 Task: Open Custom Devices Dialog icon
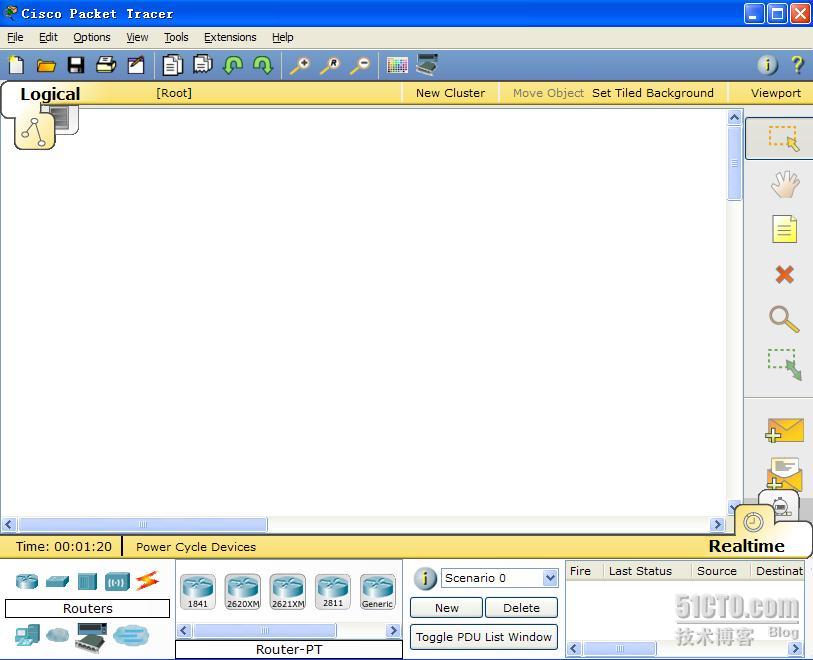click(x=427, y=65)
